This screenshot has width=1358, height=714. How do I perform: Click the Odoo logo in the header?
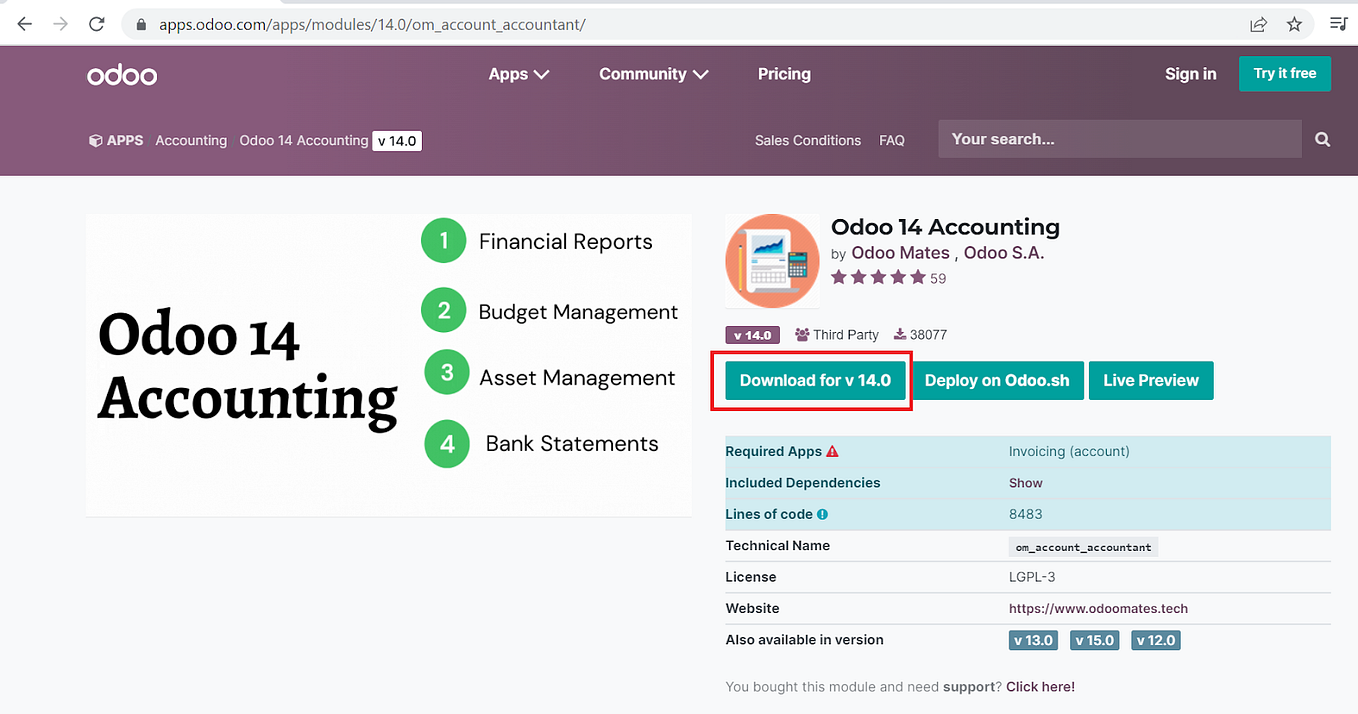(x=121, y=74)
